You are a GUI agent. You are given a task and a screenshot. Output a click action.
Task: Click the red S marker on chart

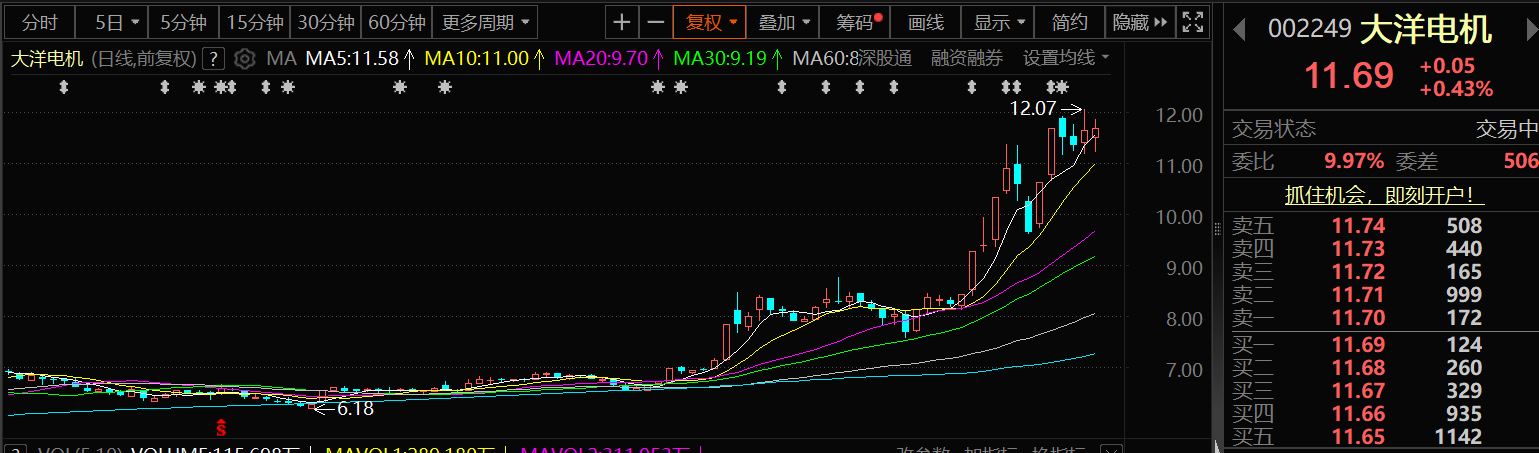click(x=222, y=428)
